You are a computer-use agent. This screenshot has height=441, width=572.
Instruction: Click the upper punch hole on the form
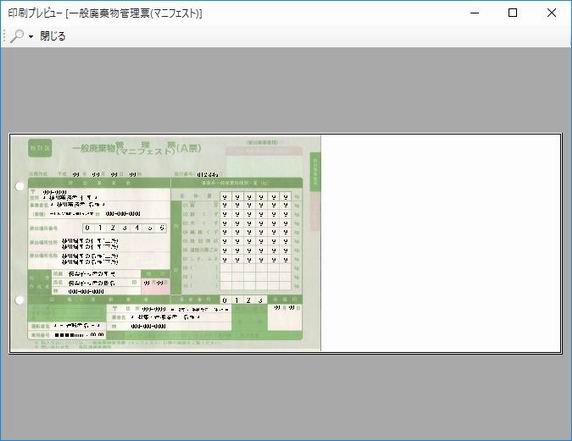20,186
